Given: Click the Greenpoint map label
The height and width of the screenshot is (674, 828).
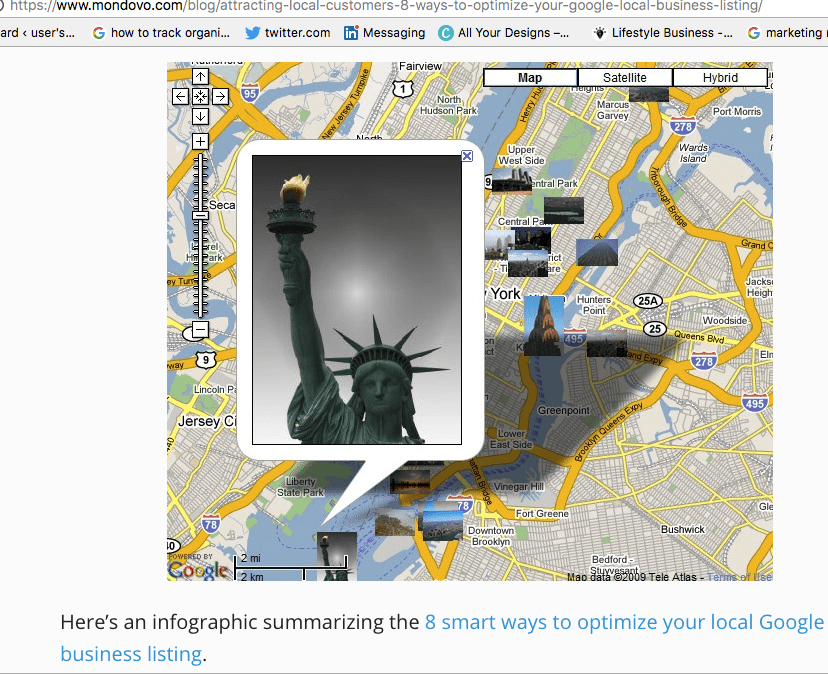Looking at the screenshot, I should tap(563, 410).
